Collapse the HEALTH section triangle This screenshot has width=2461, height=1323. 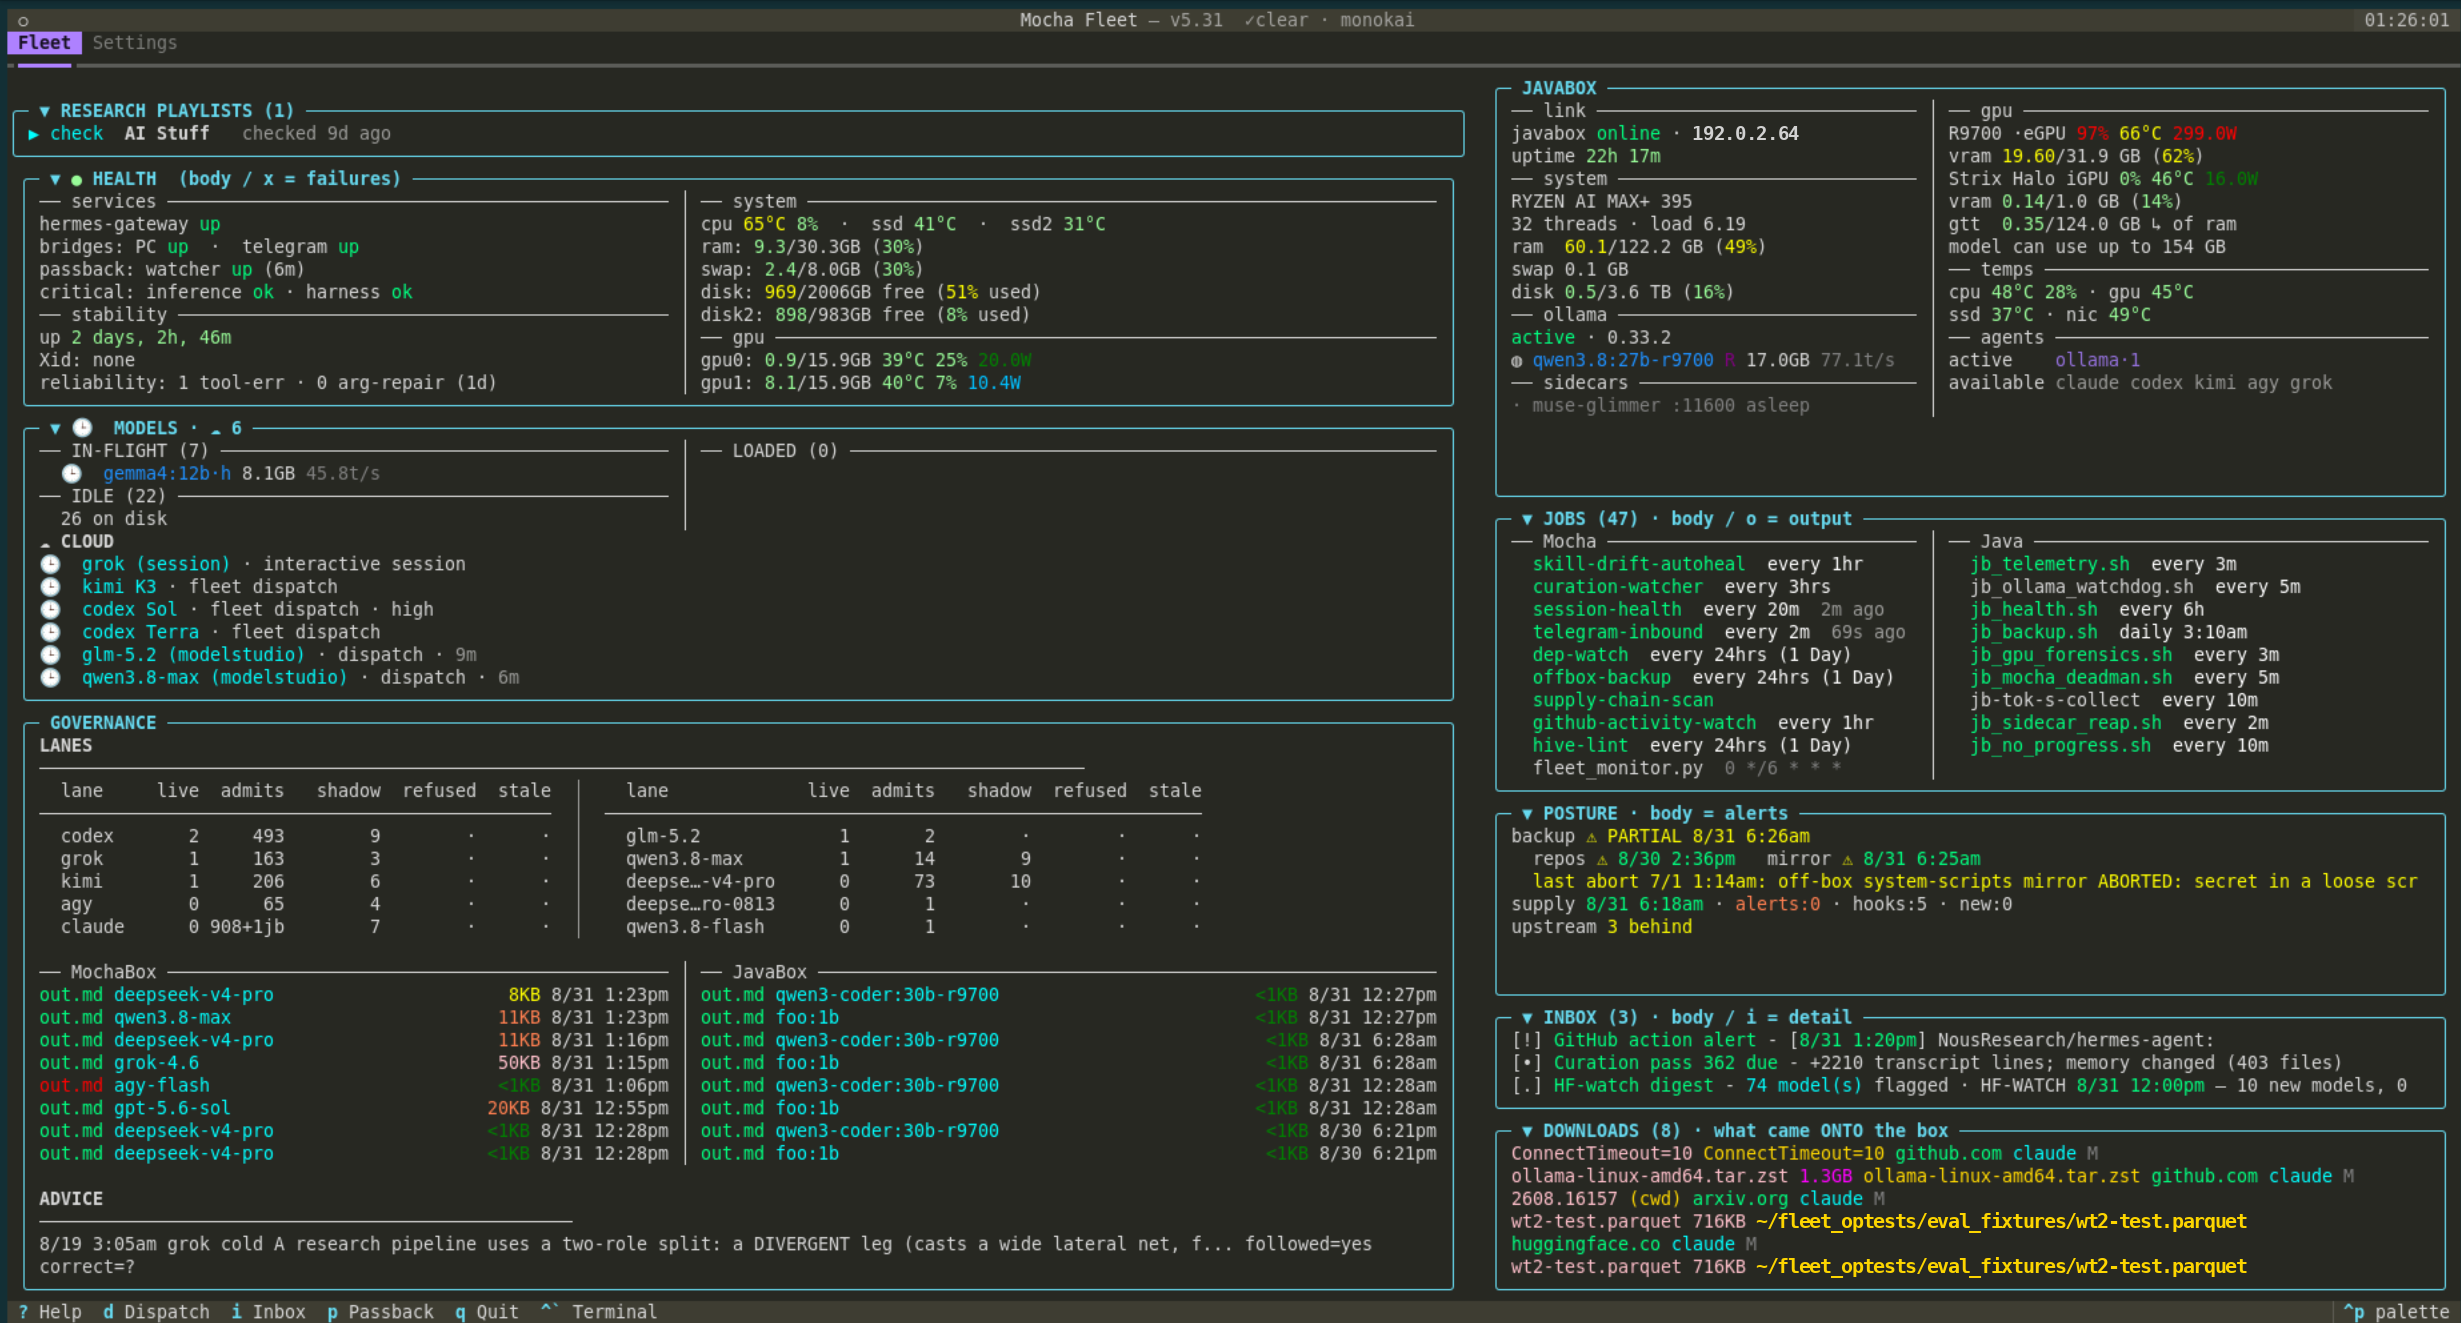pyautogui.click(x=55, y=179)
